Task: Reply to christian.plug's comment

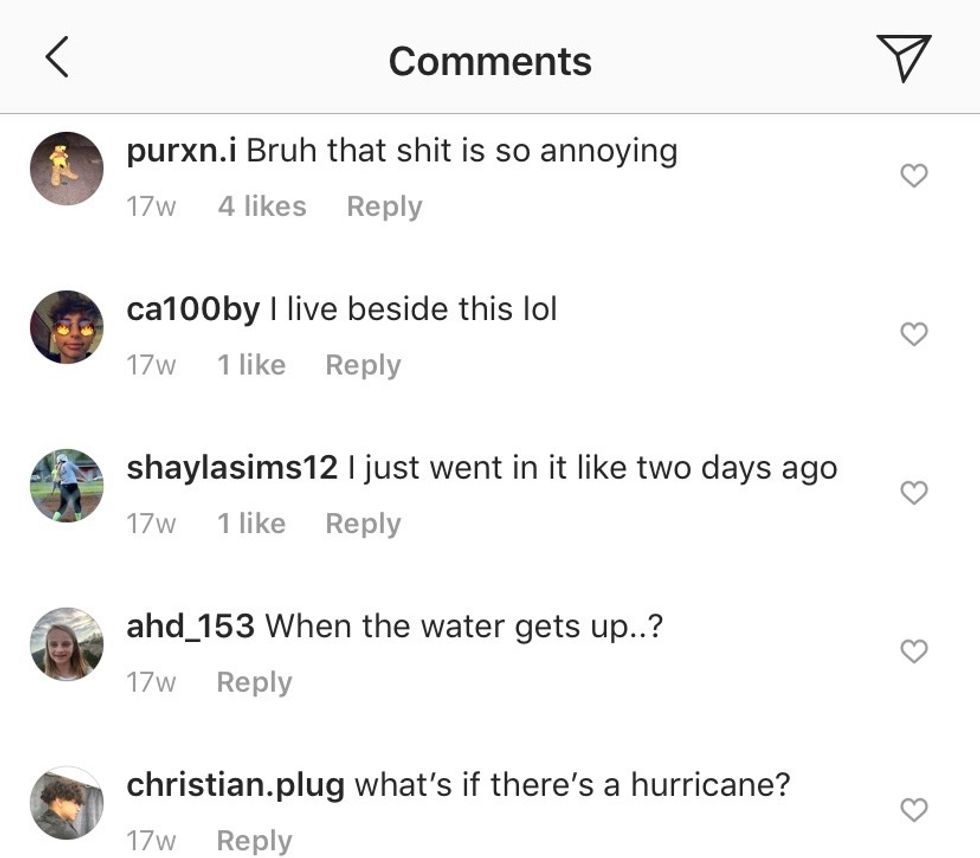Action: pos(254,840)
